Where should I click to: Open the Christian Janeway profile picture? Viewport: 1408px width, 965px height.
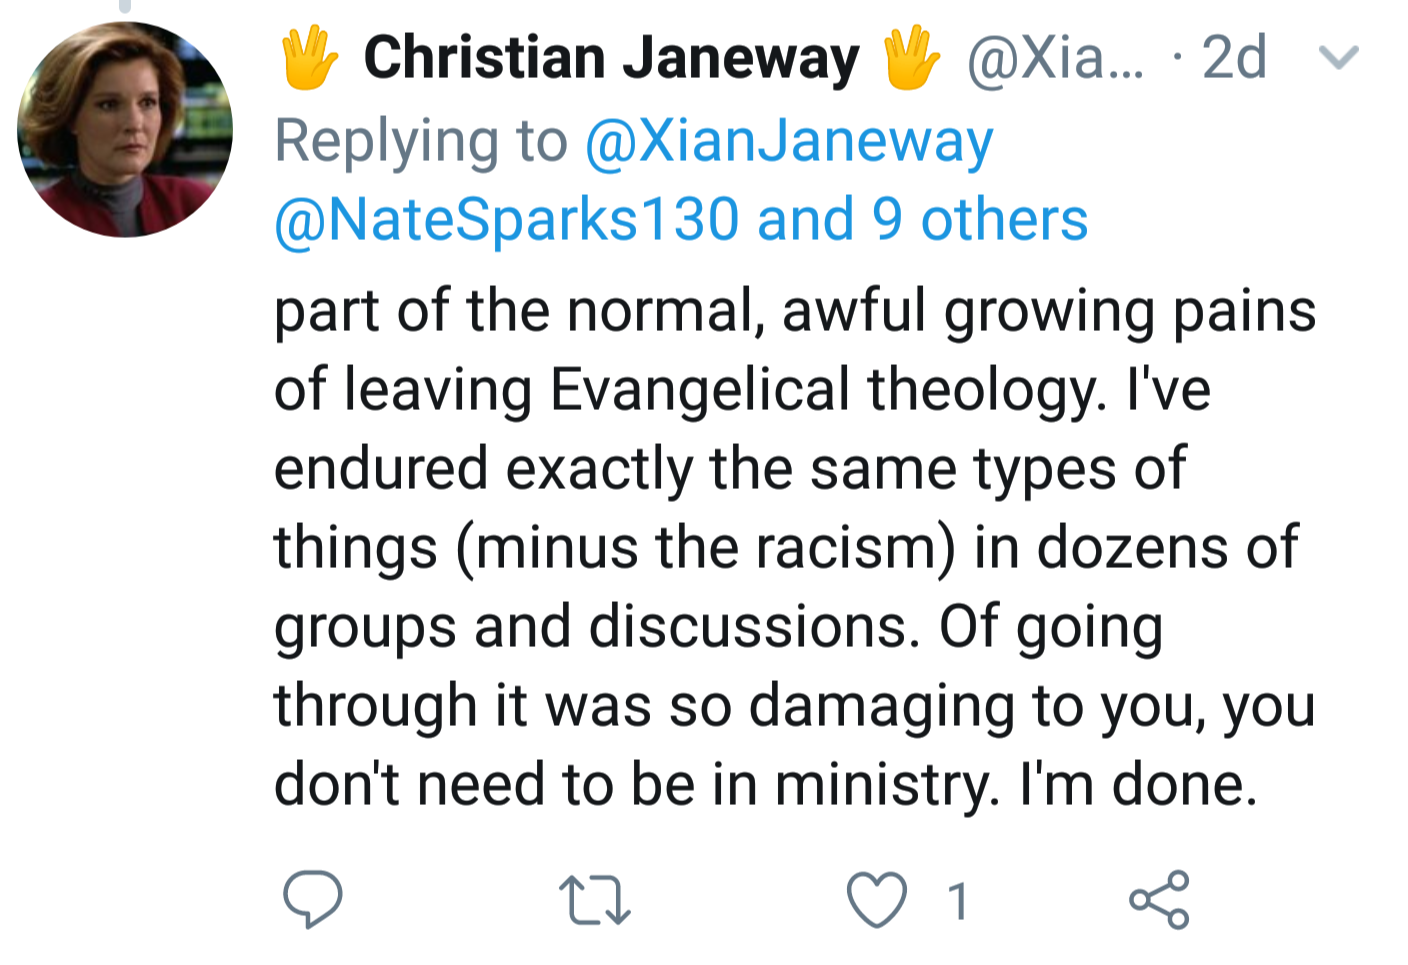pyautogui.click(x=125, y=130)
